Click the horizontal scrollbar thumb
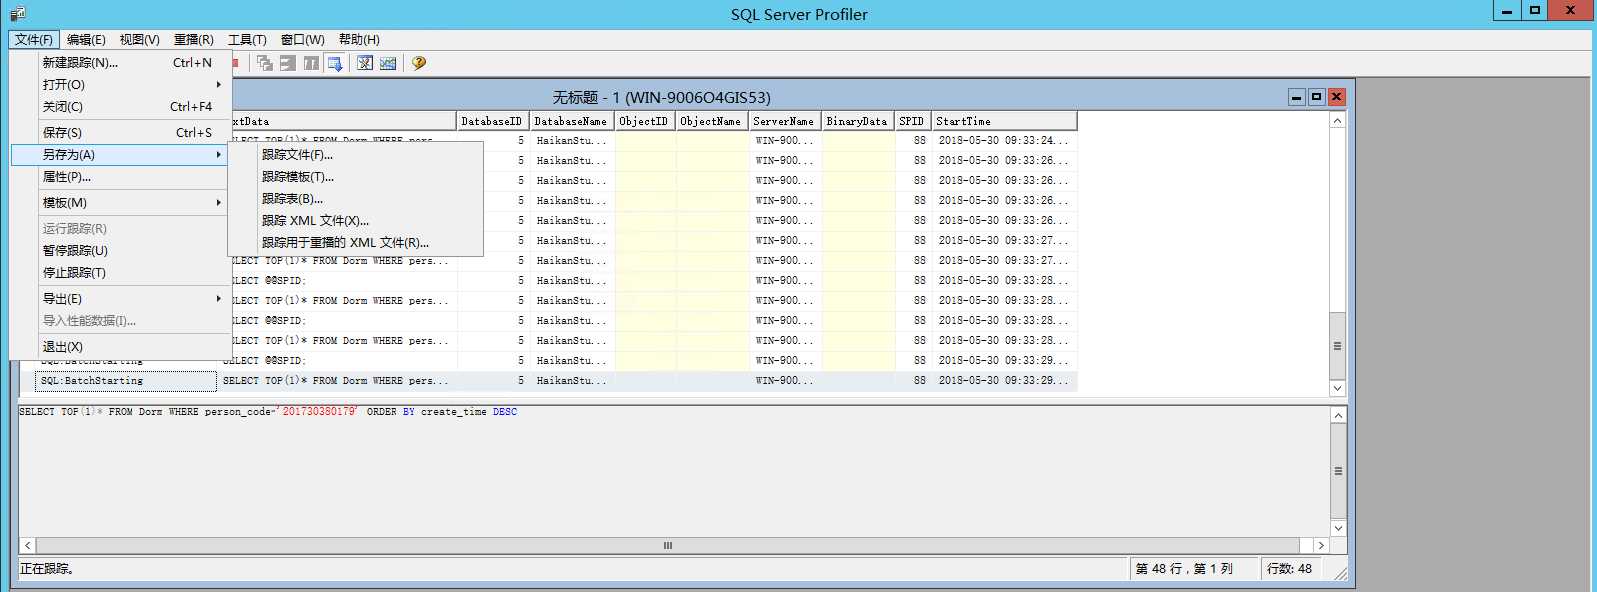1597x592 pixels. [x=668, y=545]
